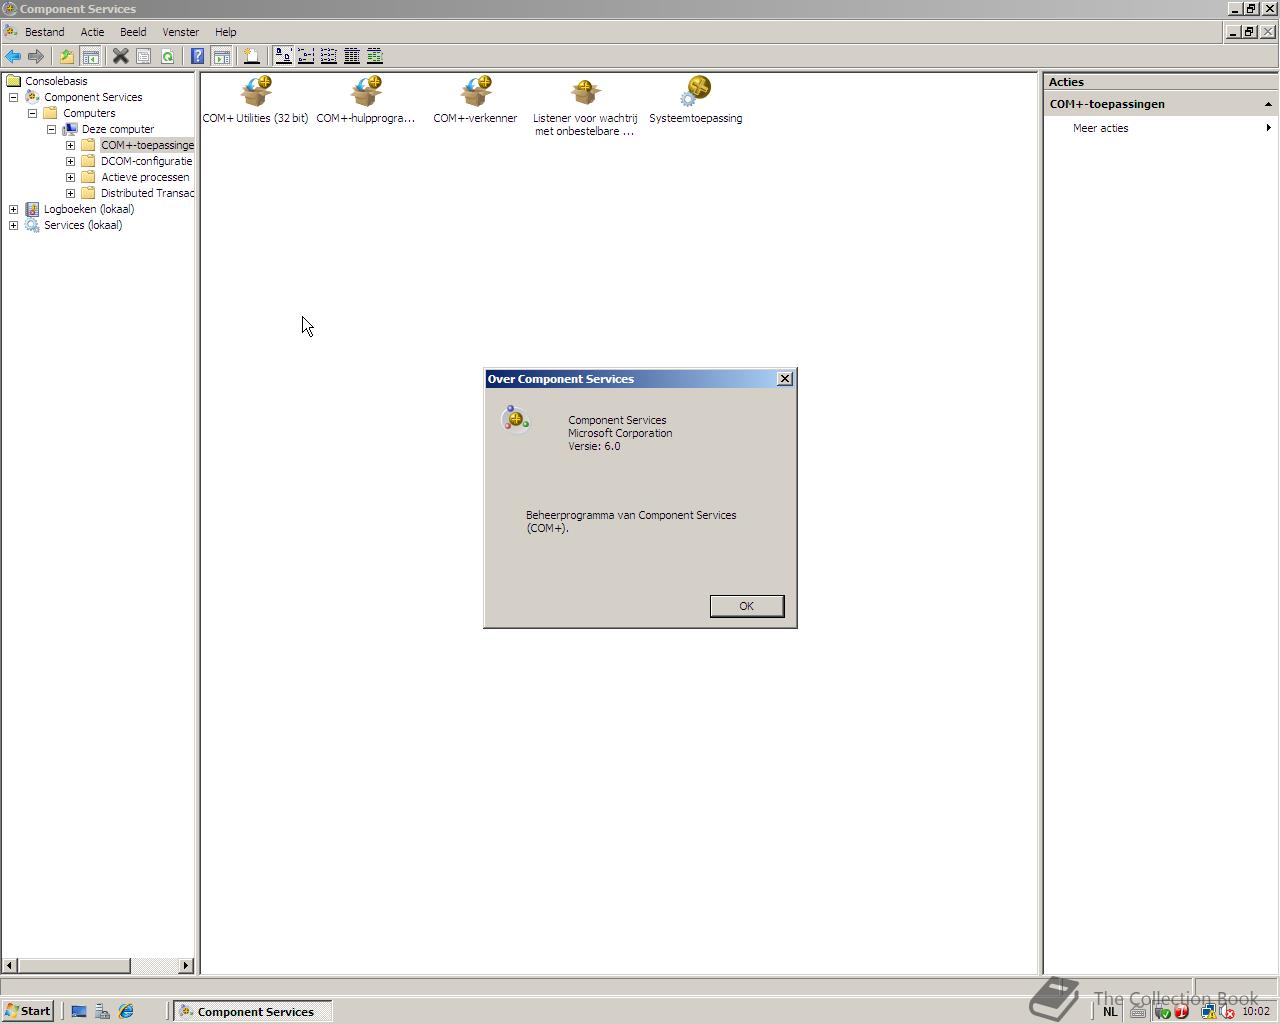This screenshot has width=1280, height=1024.
Task: Click the Refresh toolbar icon
Action: coord(167,56)
